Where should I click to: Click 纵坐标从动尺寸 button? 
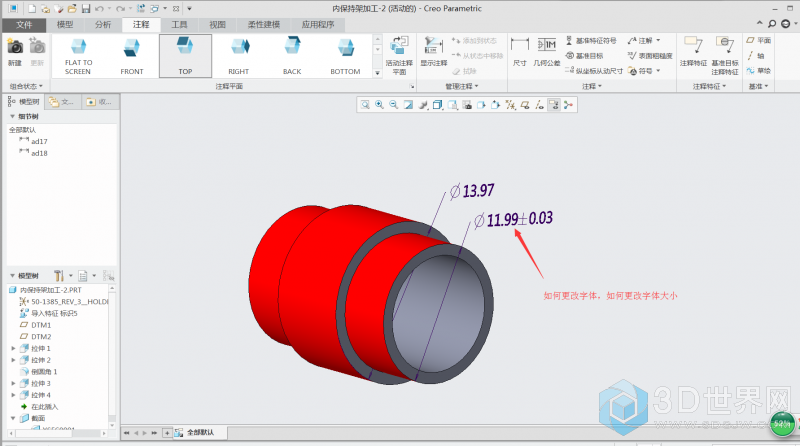click(x=594, y=71)
